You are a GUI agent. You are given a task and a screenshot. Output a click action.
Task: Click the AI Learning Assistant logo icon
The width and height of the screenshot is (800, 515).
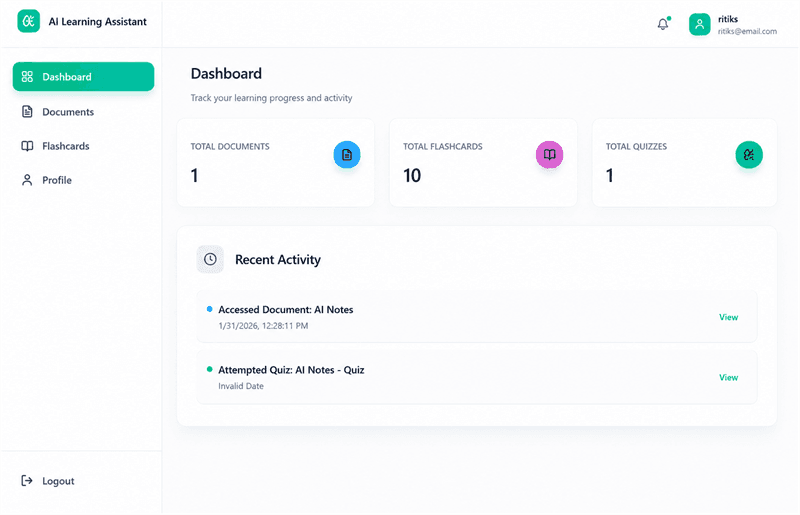(x=29, y=21)
